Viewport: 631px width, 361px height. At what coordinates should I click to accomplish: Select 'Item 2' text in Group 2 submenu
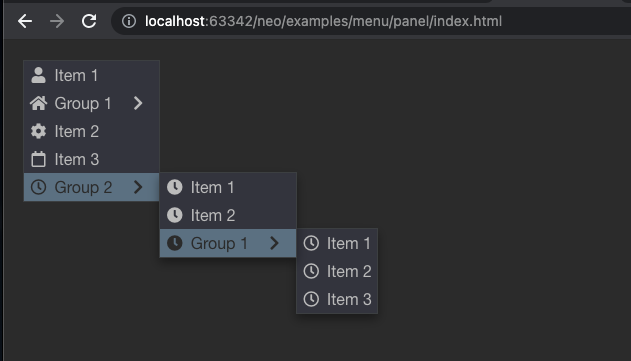tap(212, 215)
